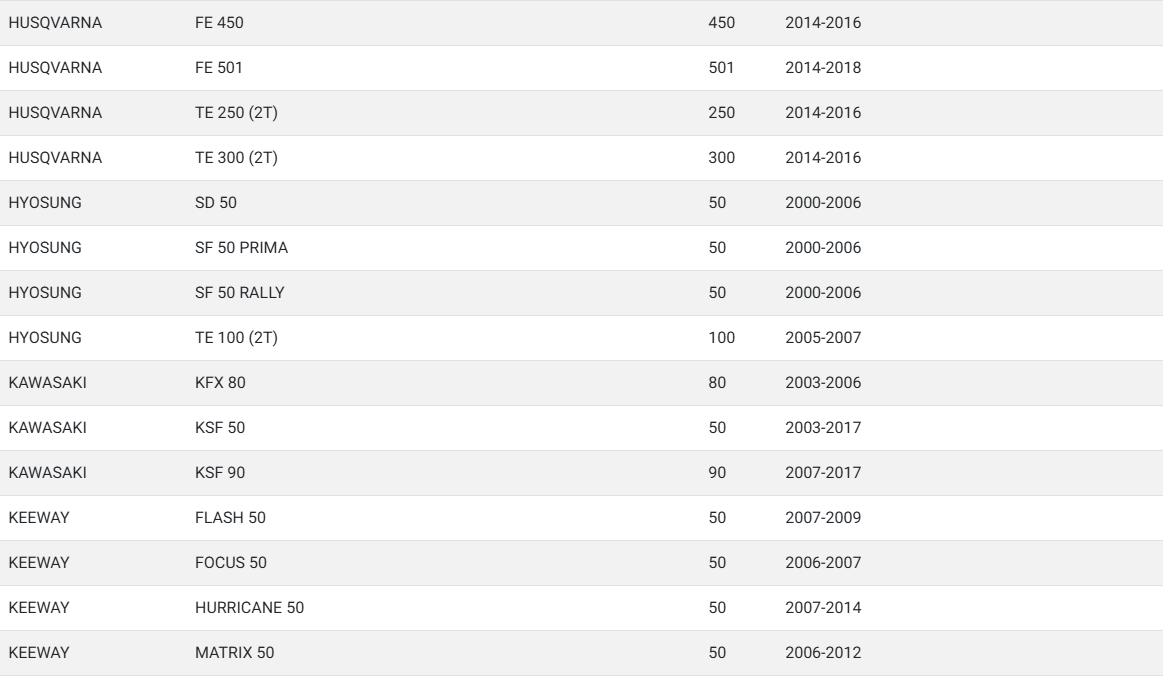Select the HYOSUNG SD 50 entry
Viewport: 1163px width, 676px height.
point(582,203)
